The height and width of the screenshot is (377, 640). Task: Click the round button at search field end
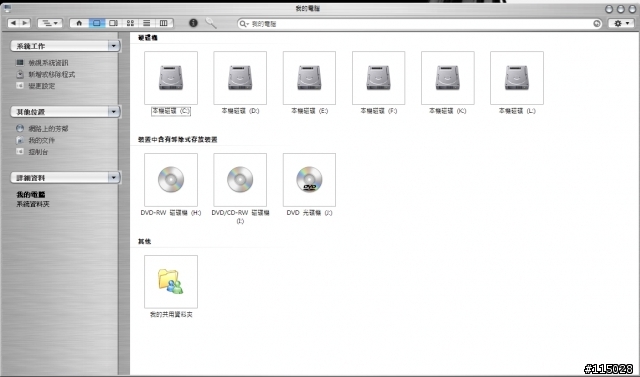597,24
